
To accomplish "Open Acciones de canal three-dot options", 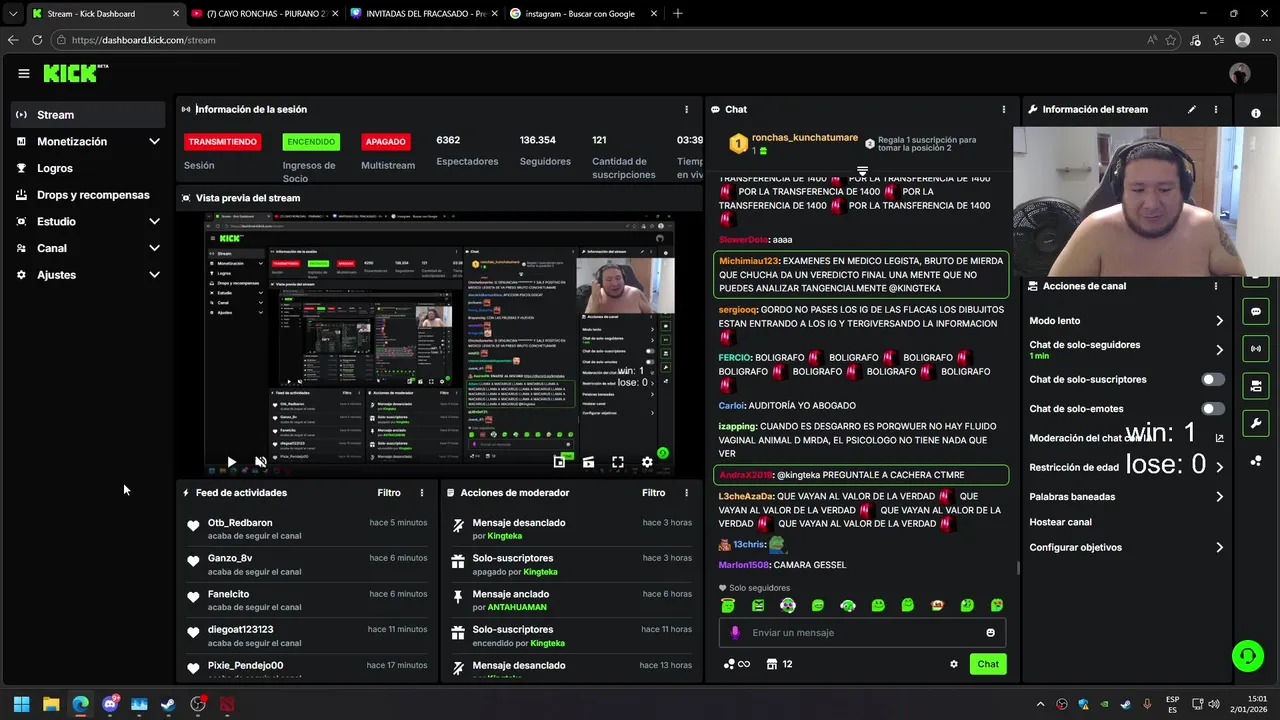I will (1216, 286).
